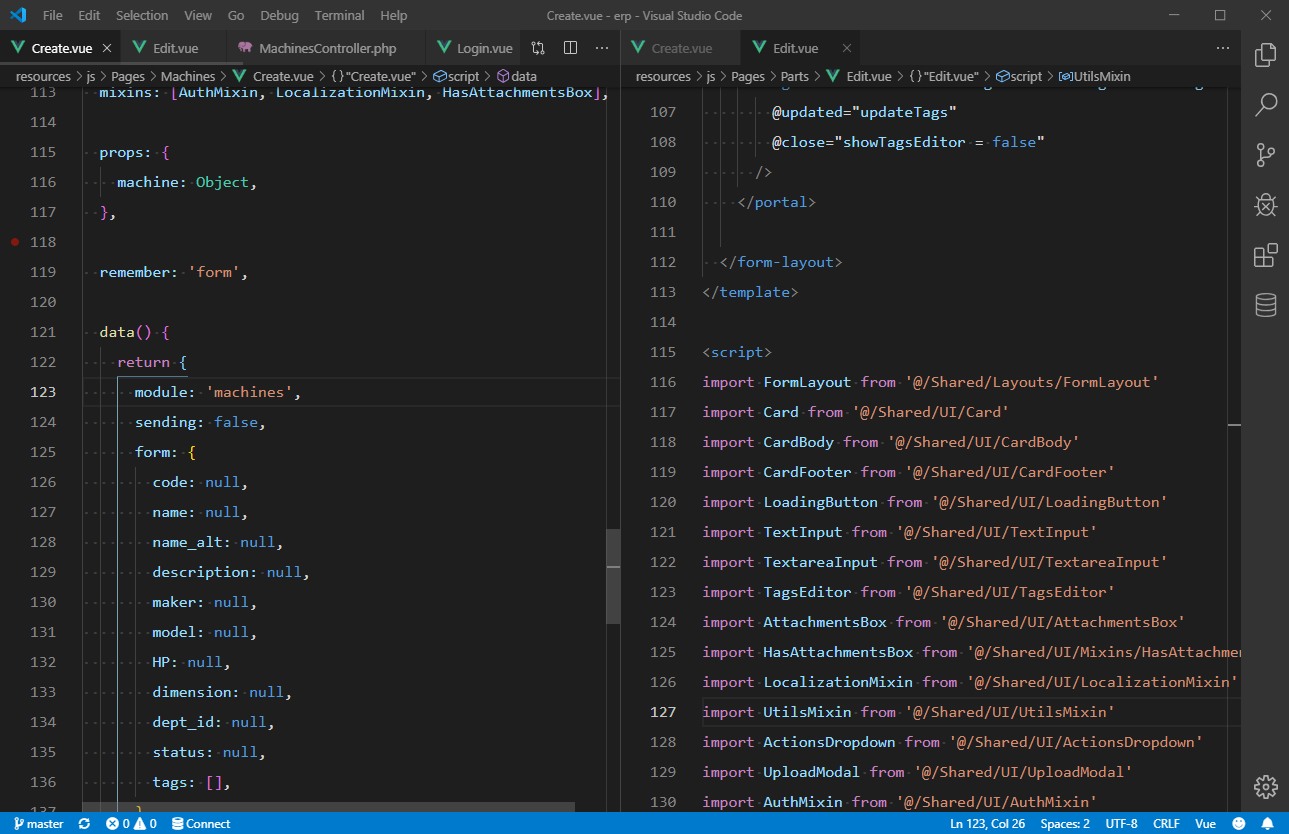Open the Run and Debug view
This screenshot has width=1289, height=834.
click(1265, 205)
